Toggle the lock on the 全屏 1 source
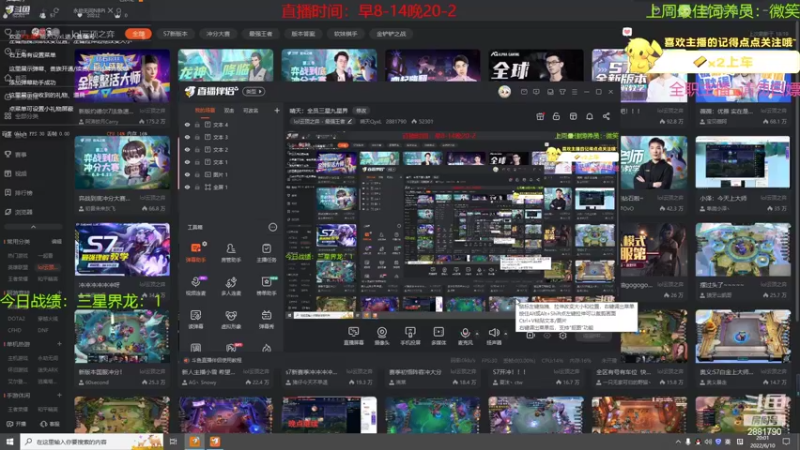Image resolution: width=800 pixels, height=450 pixels. [197, 187]
